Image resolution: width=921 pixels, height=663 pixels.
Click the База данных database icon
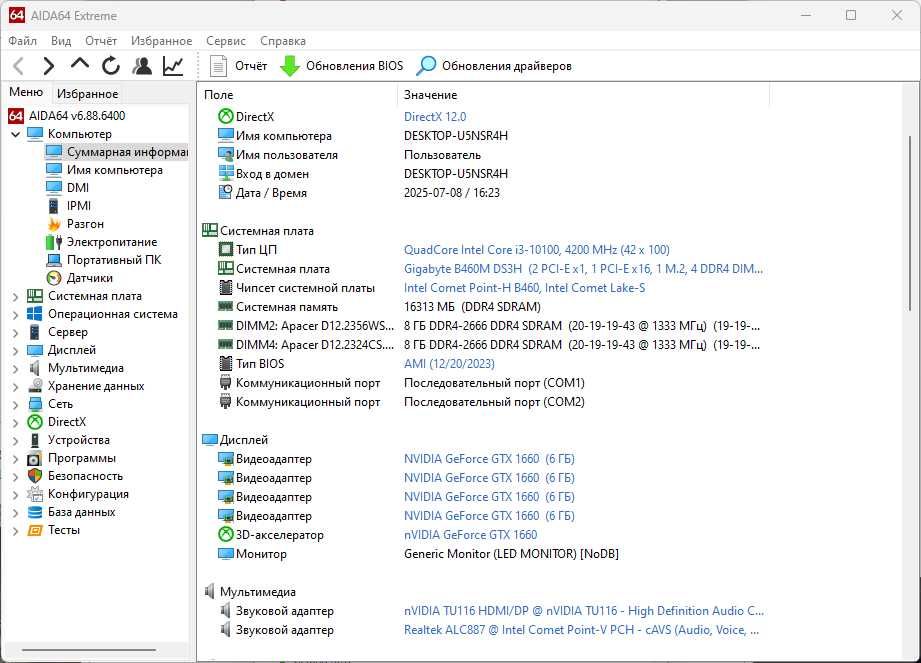pos(35,512)
